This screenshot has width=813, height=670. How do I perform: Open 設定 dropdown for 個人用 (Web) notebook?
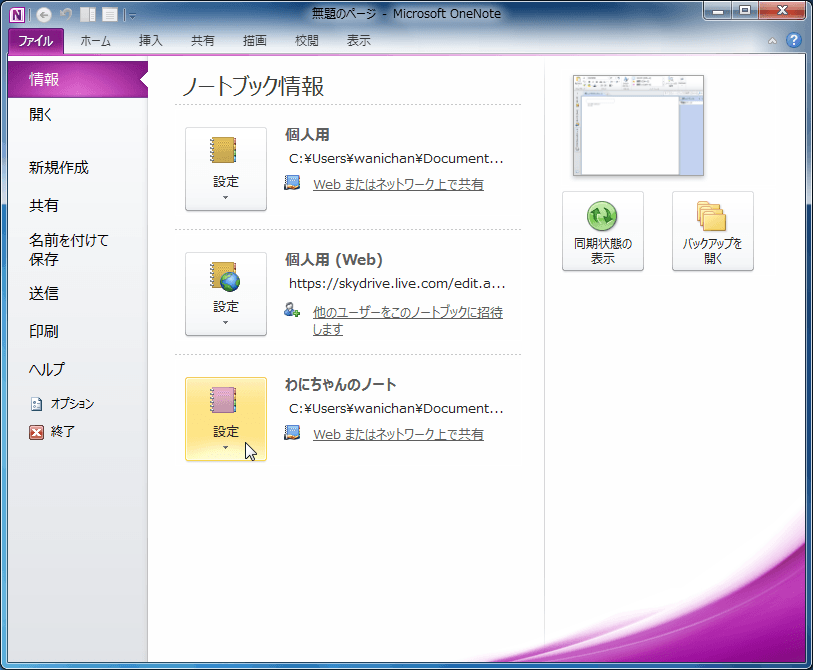(226, 294)
